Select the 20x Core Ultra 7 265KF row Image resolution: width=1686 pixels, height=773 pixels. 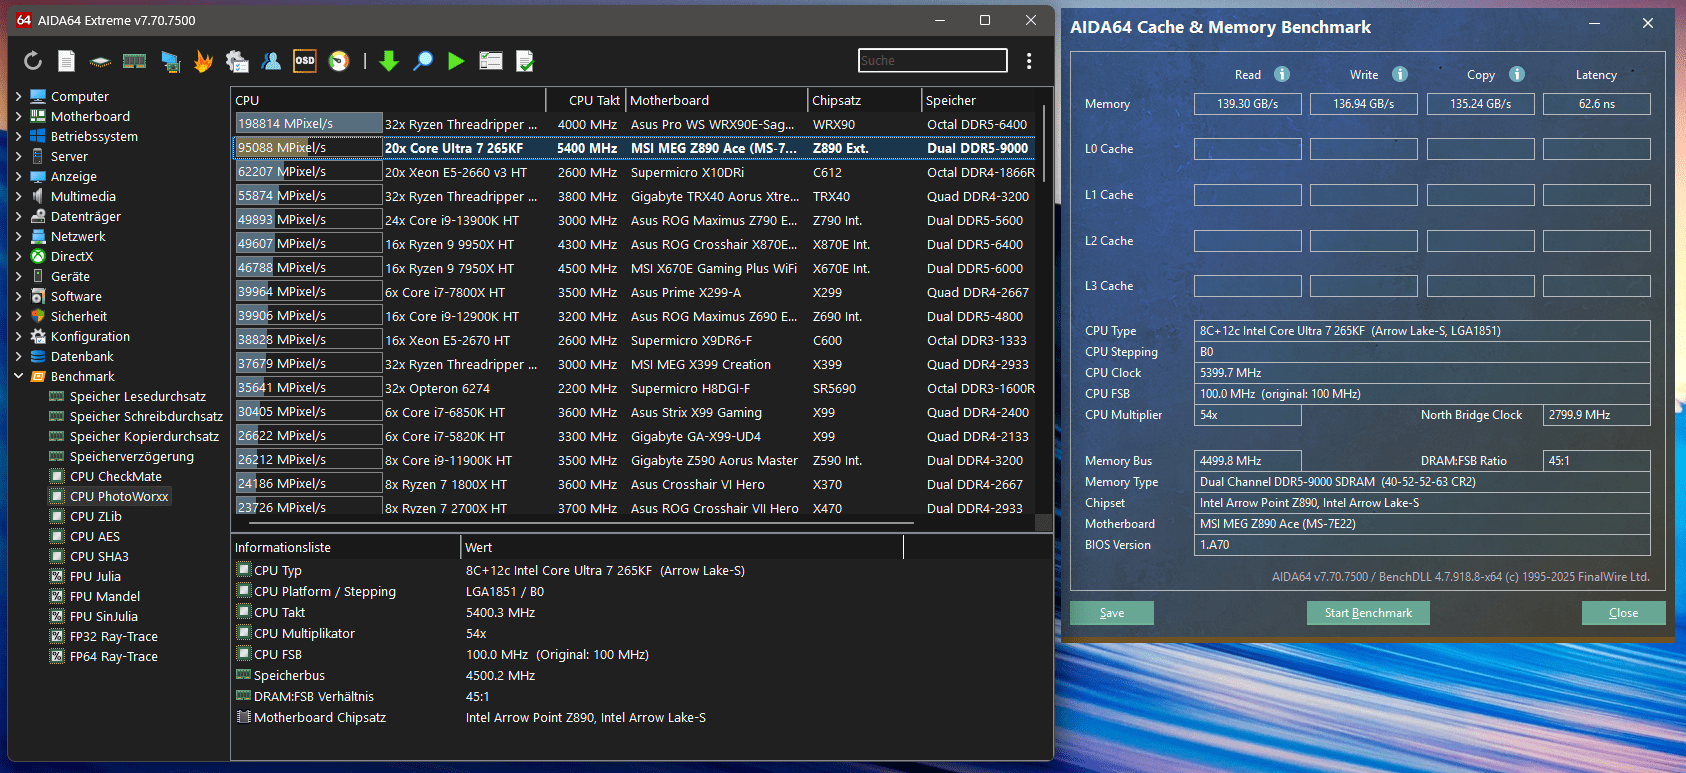point(634,148)
